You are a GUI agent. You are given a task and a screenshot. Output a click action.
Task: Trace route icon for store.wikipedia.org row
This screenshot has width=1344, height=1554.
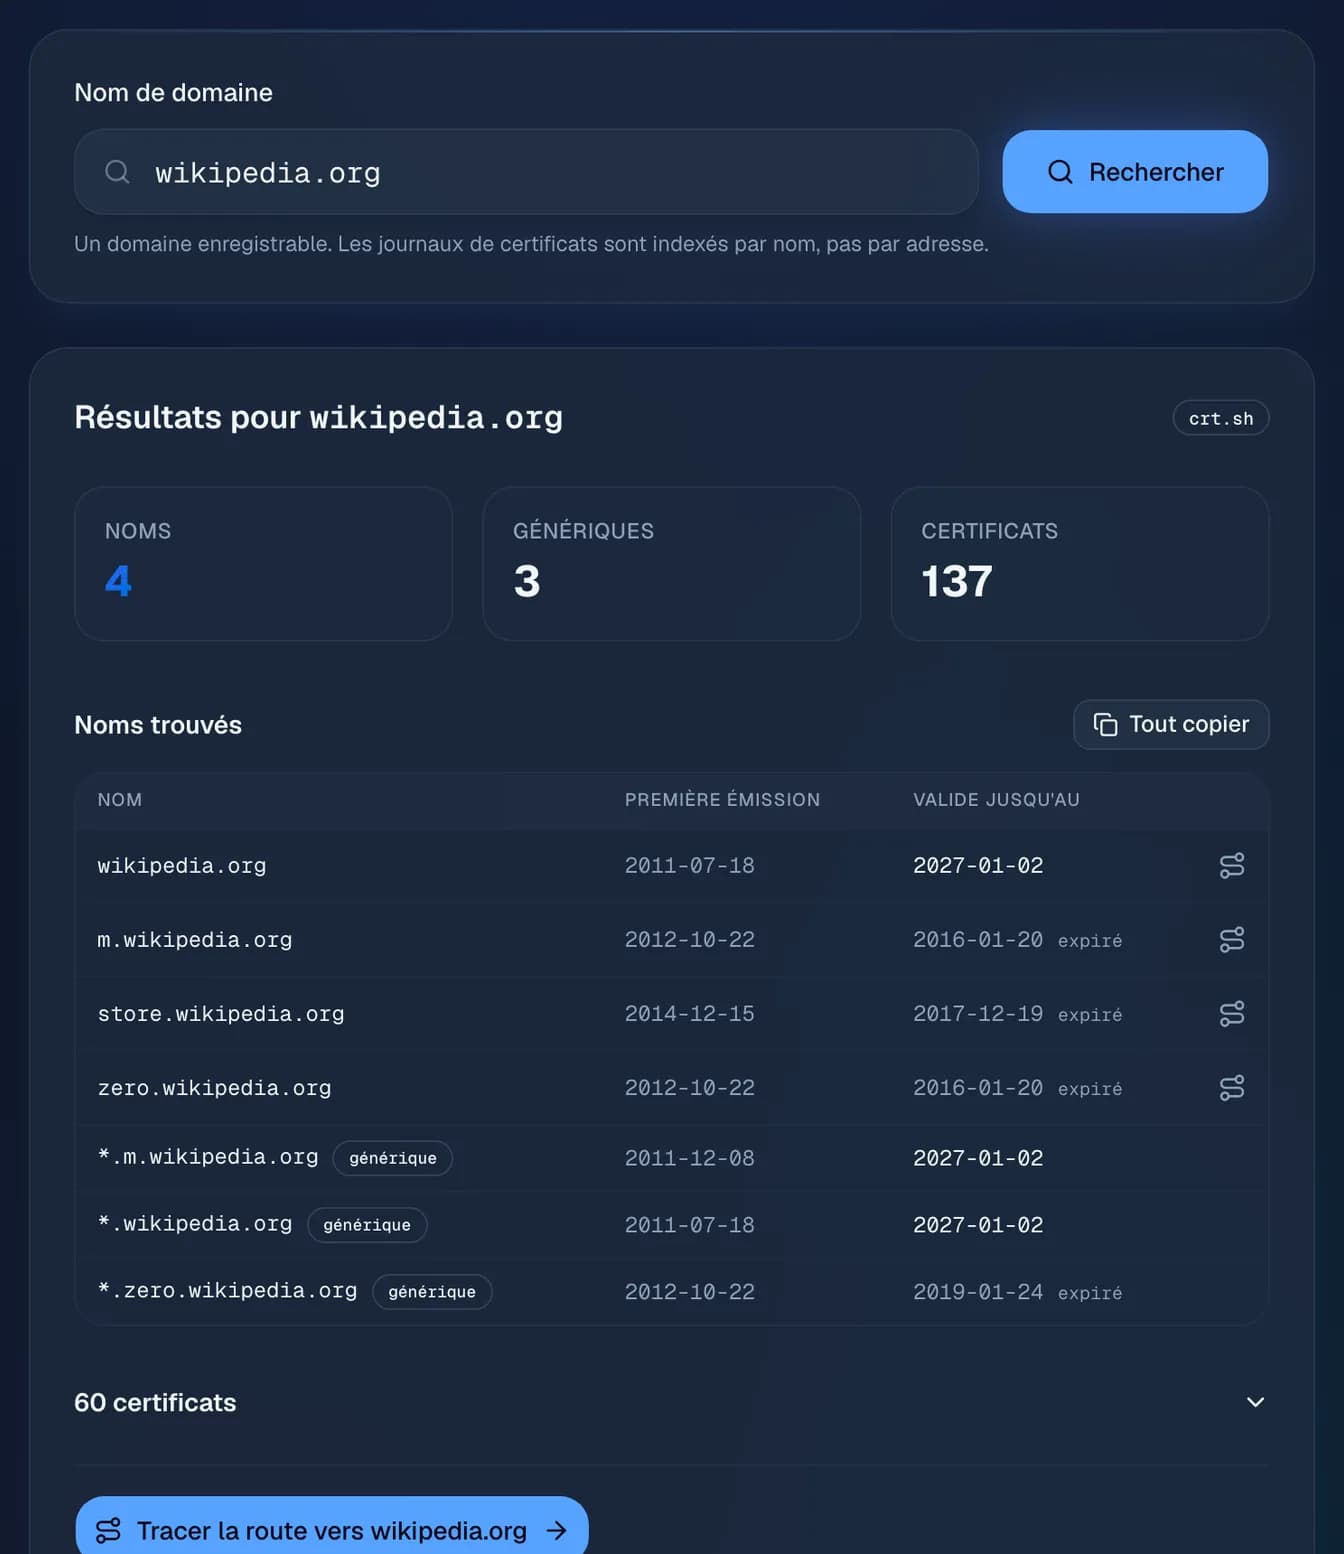pos(1232,1014)
